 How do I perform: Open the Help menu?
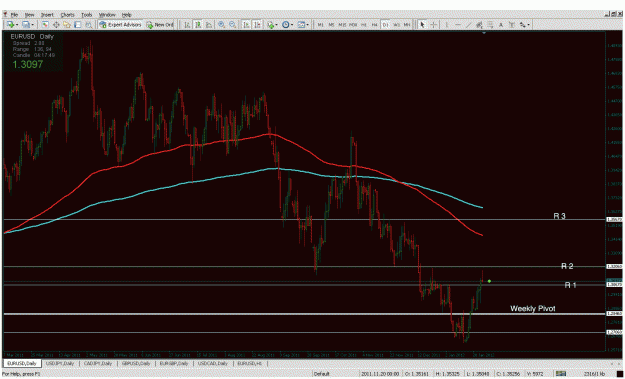pyautogui.click(x=126, y=15)
